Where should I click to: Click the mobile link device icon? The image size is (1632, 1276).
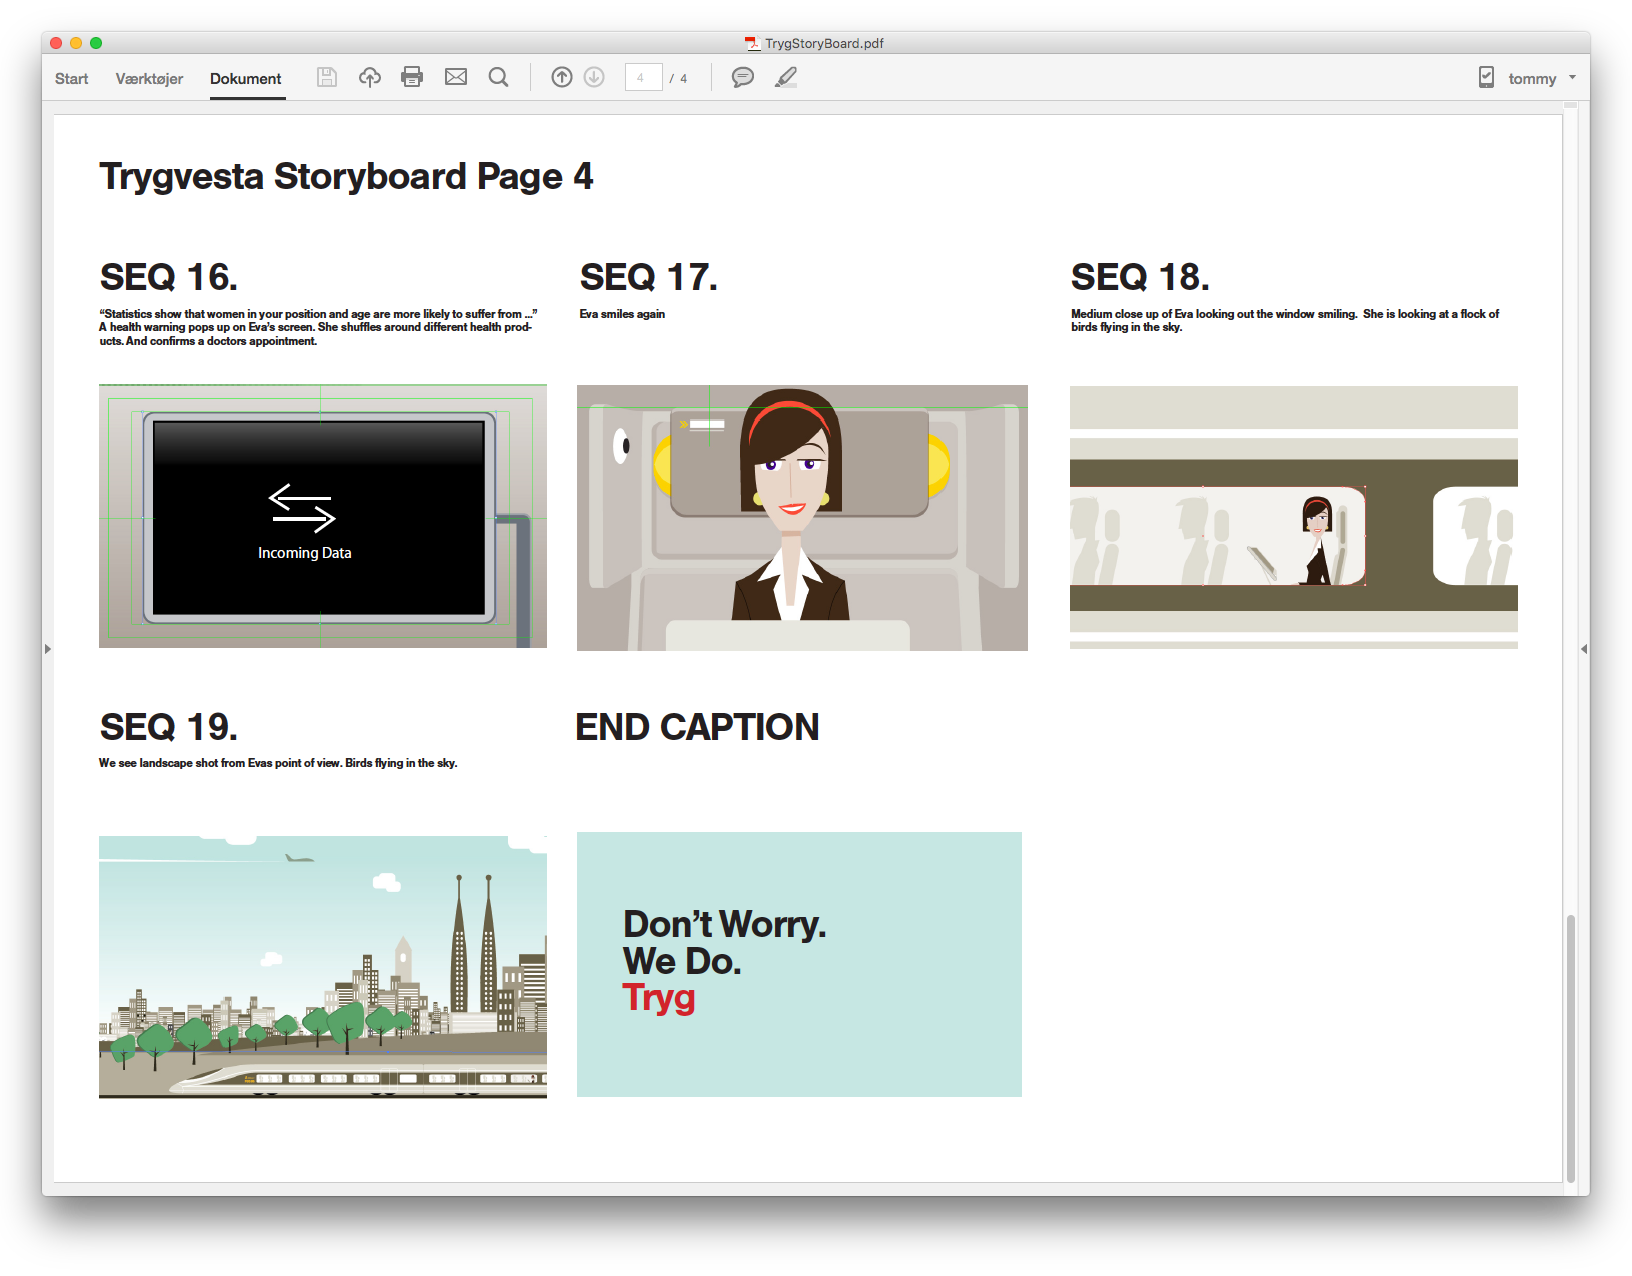click(1486, 77)
